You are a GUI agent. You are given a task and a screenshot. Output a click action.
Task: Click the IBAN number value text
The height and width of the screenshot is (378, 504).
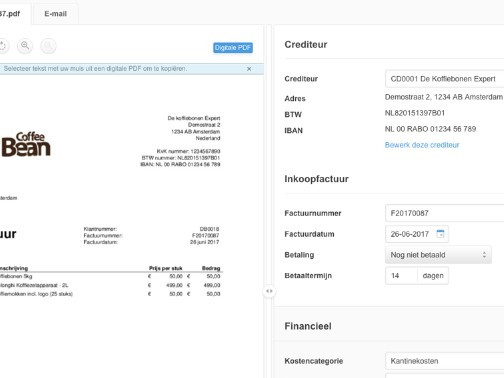[x=430, y=129]
